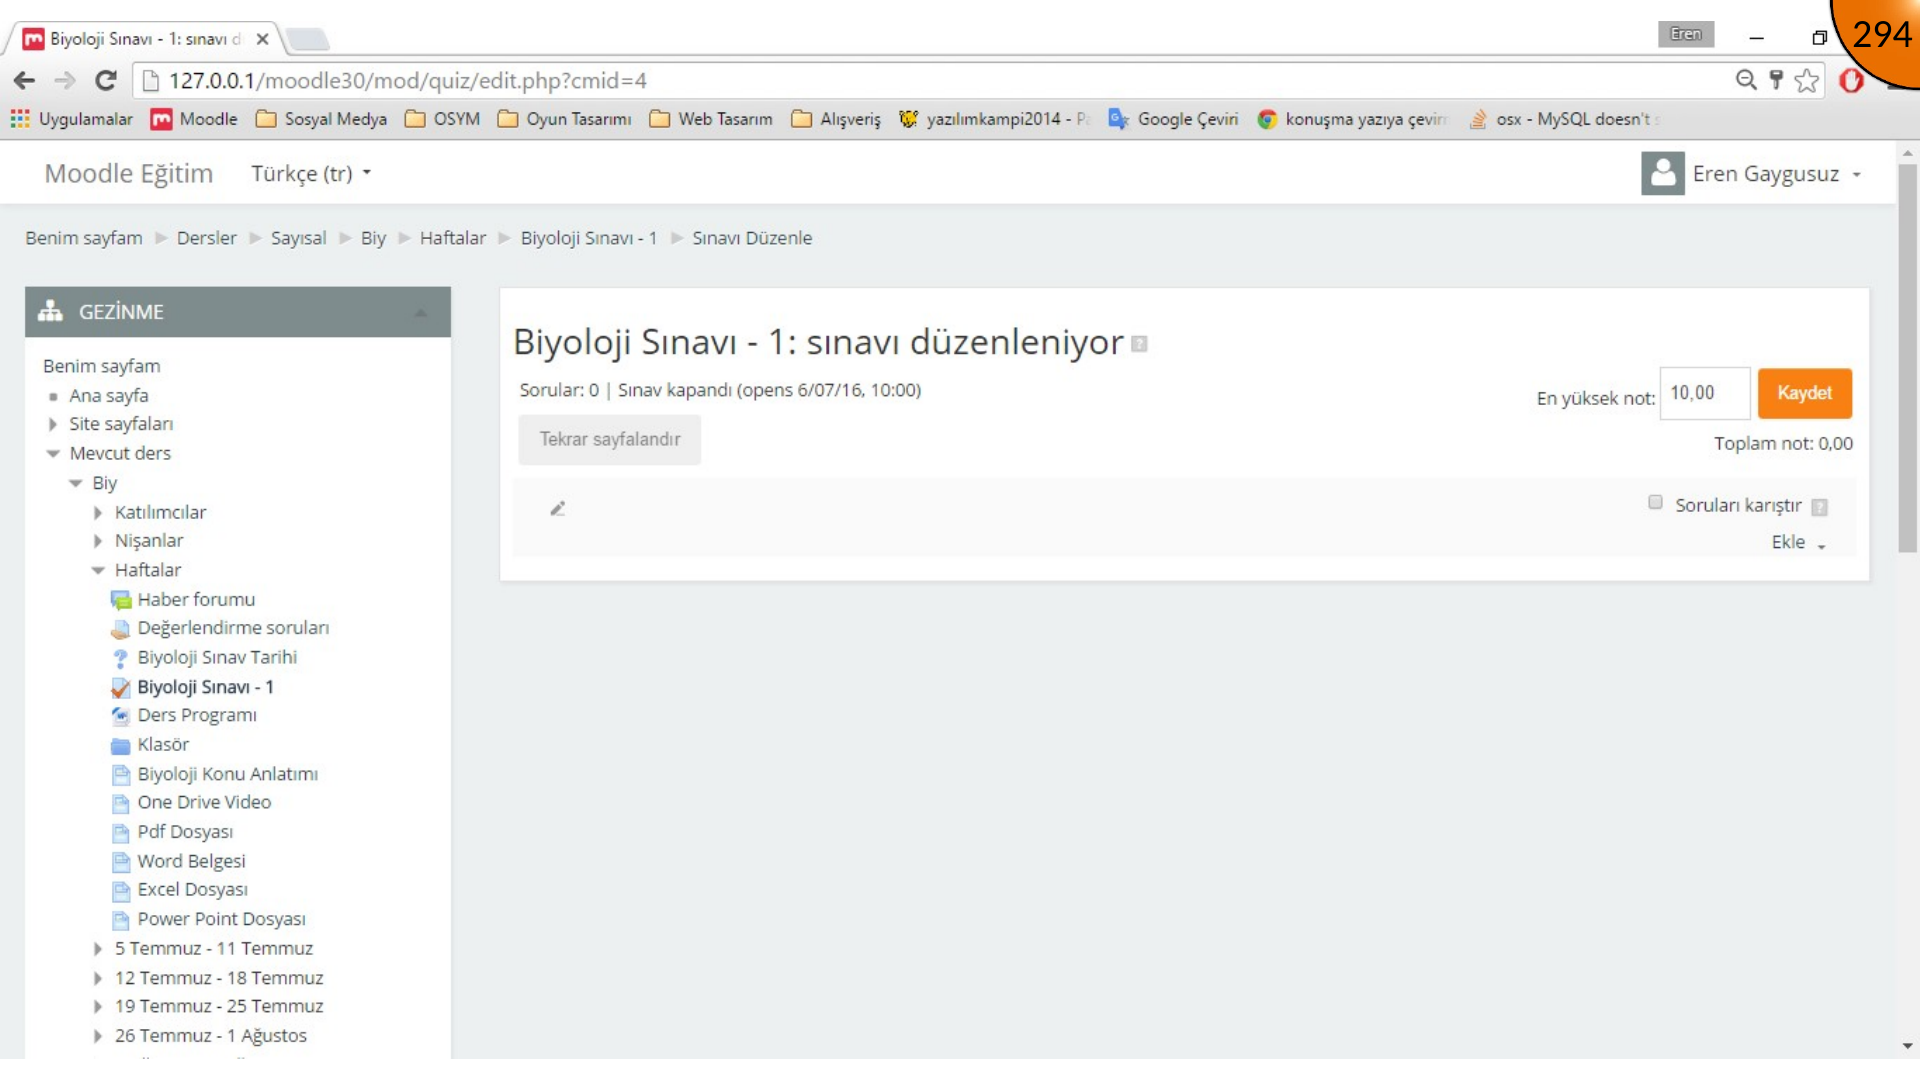Viewport: 1921px width, 1080px height.
Task: Open the OSYM bookmarks folder
Action: click(443, 119)
